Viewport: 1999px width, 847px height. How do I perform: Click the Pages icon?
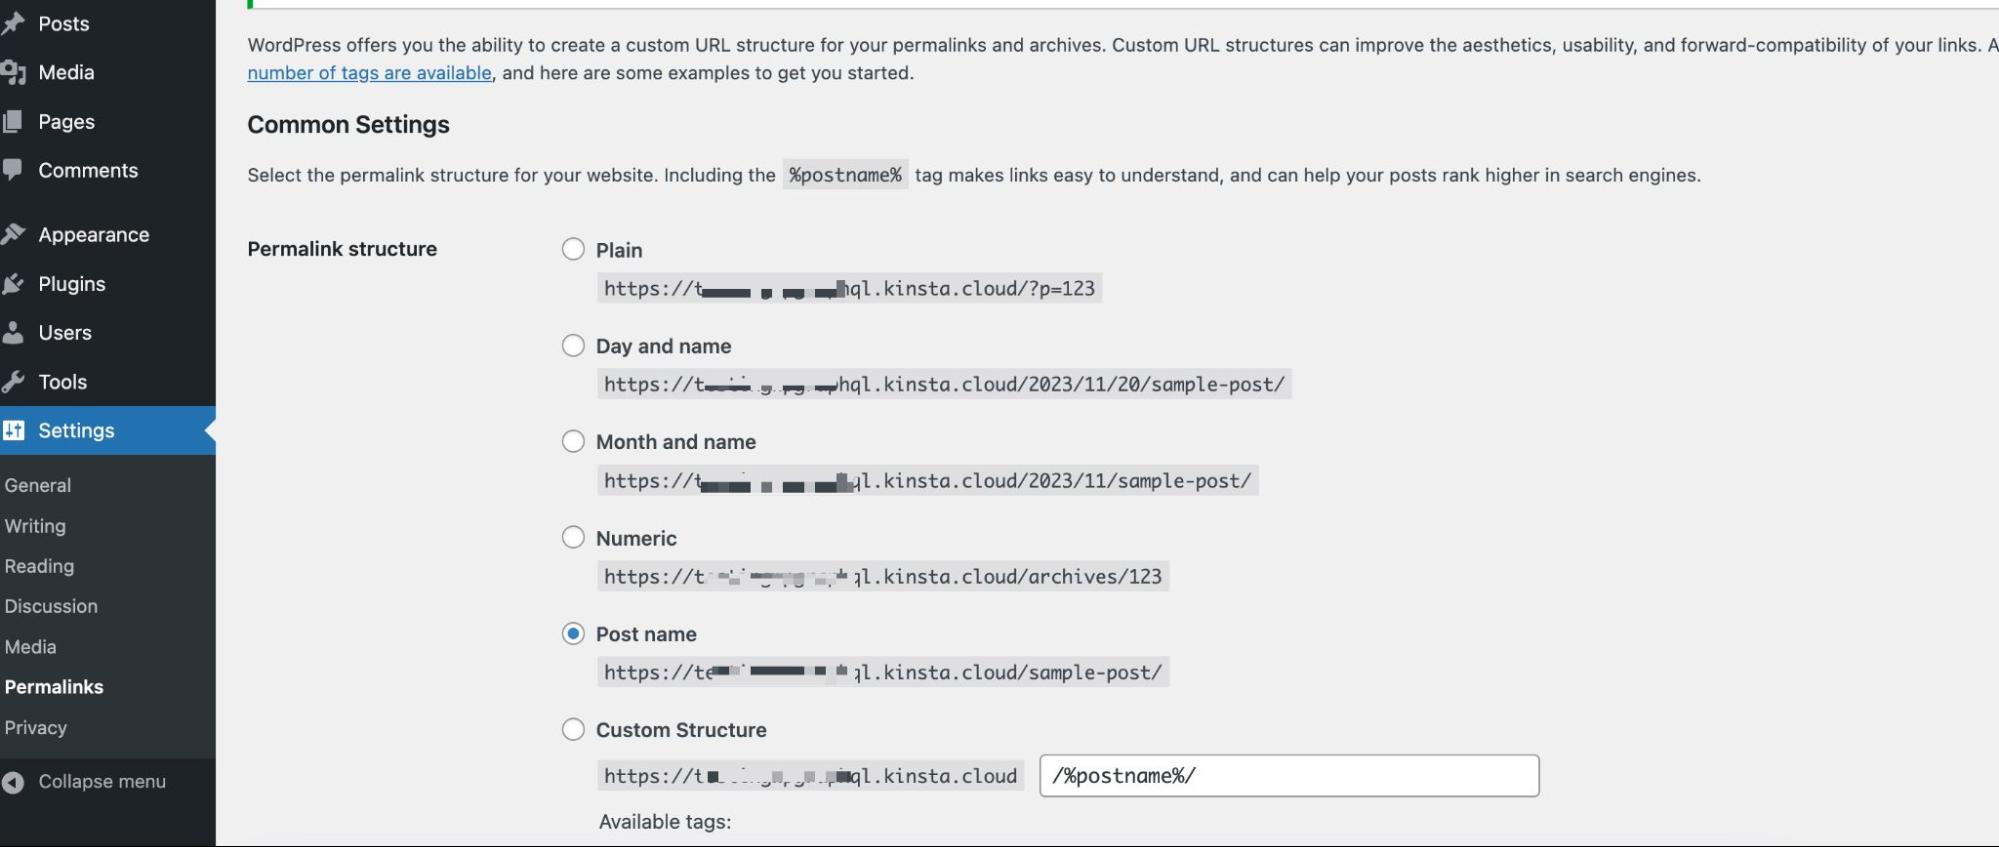tap(14, 120)
